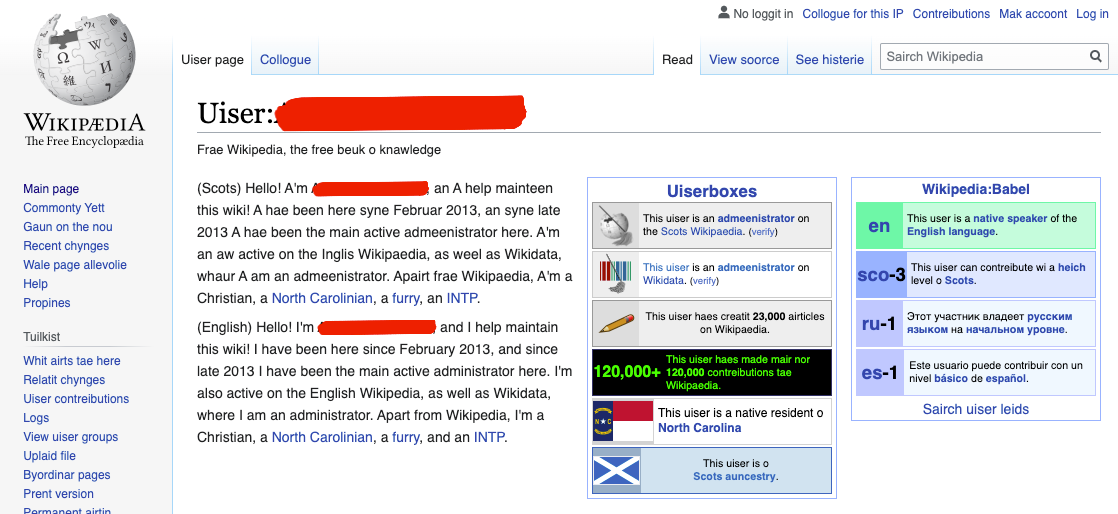Switch to the Collogue tab
This screenshot has width=1118, height=514.
[x=285, y=60]
